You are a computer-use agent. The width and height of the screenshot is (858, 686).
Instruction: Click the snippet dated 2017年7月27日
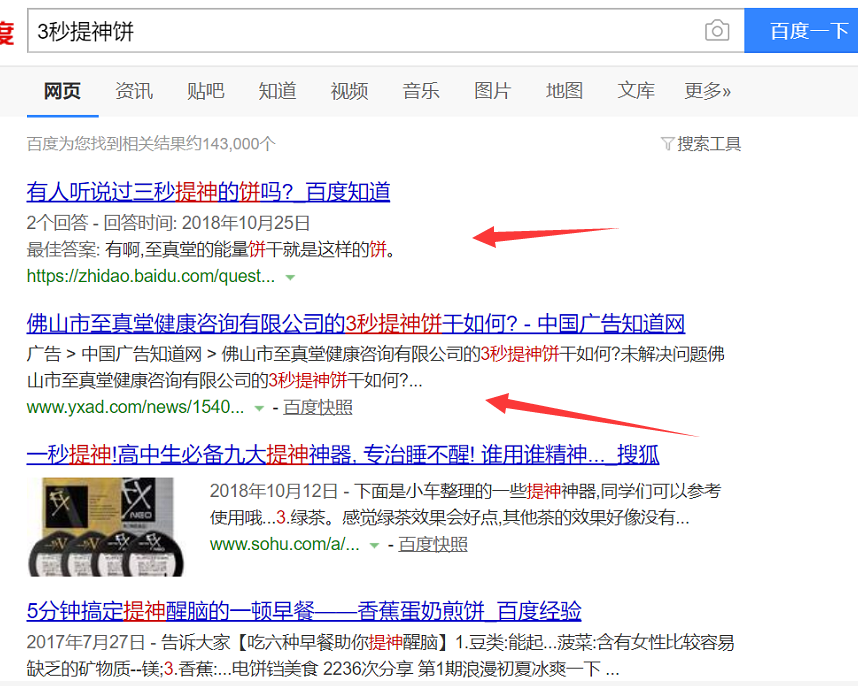point(380,655)
